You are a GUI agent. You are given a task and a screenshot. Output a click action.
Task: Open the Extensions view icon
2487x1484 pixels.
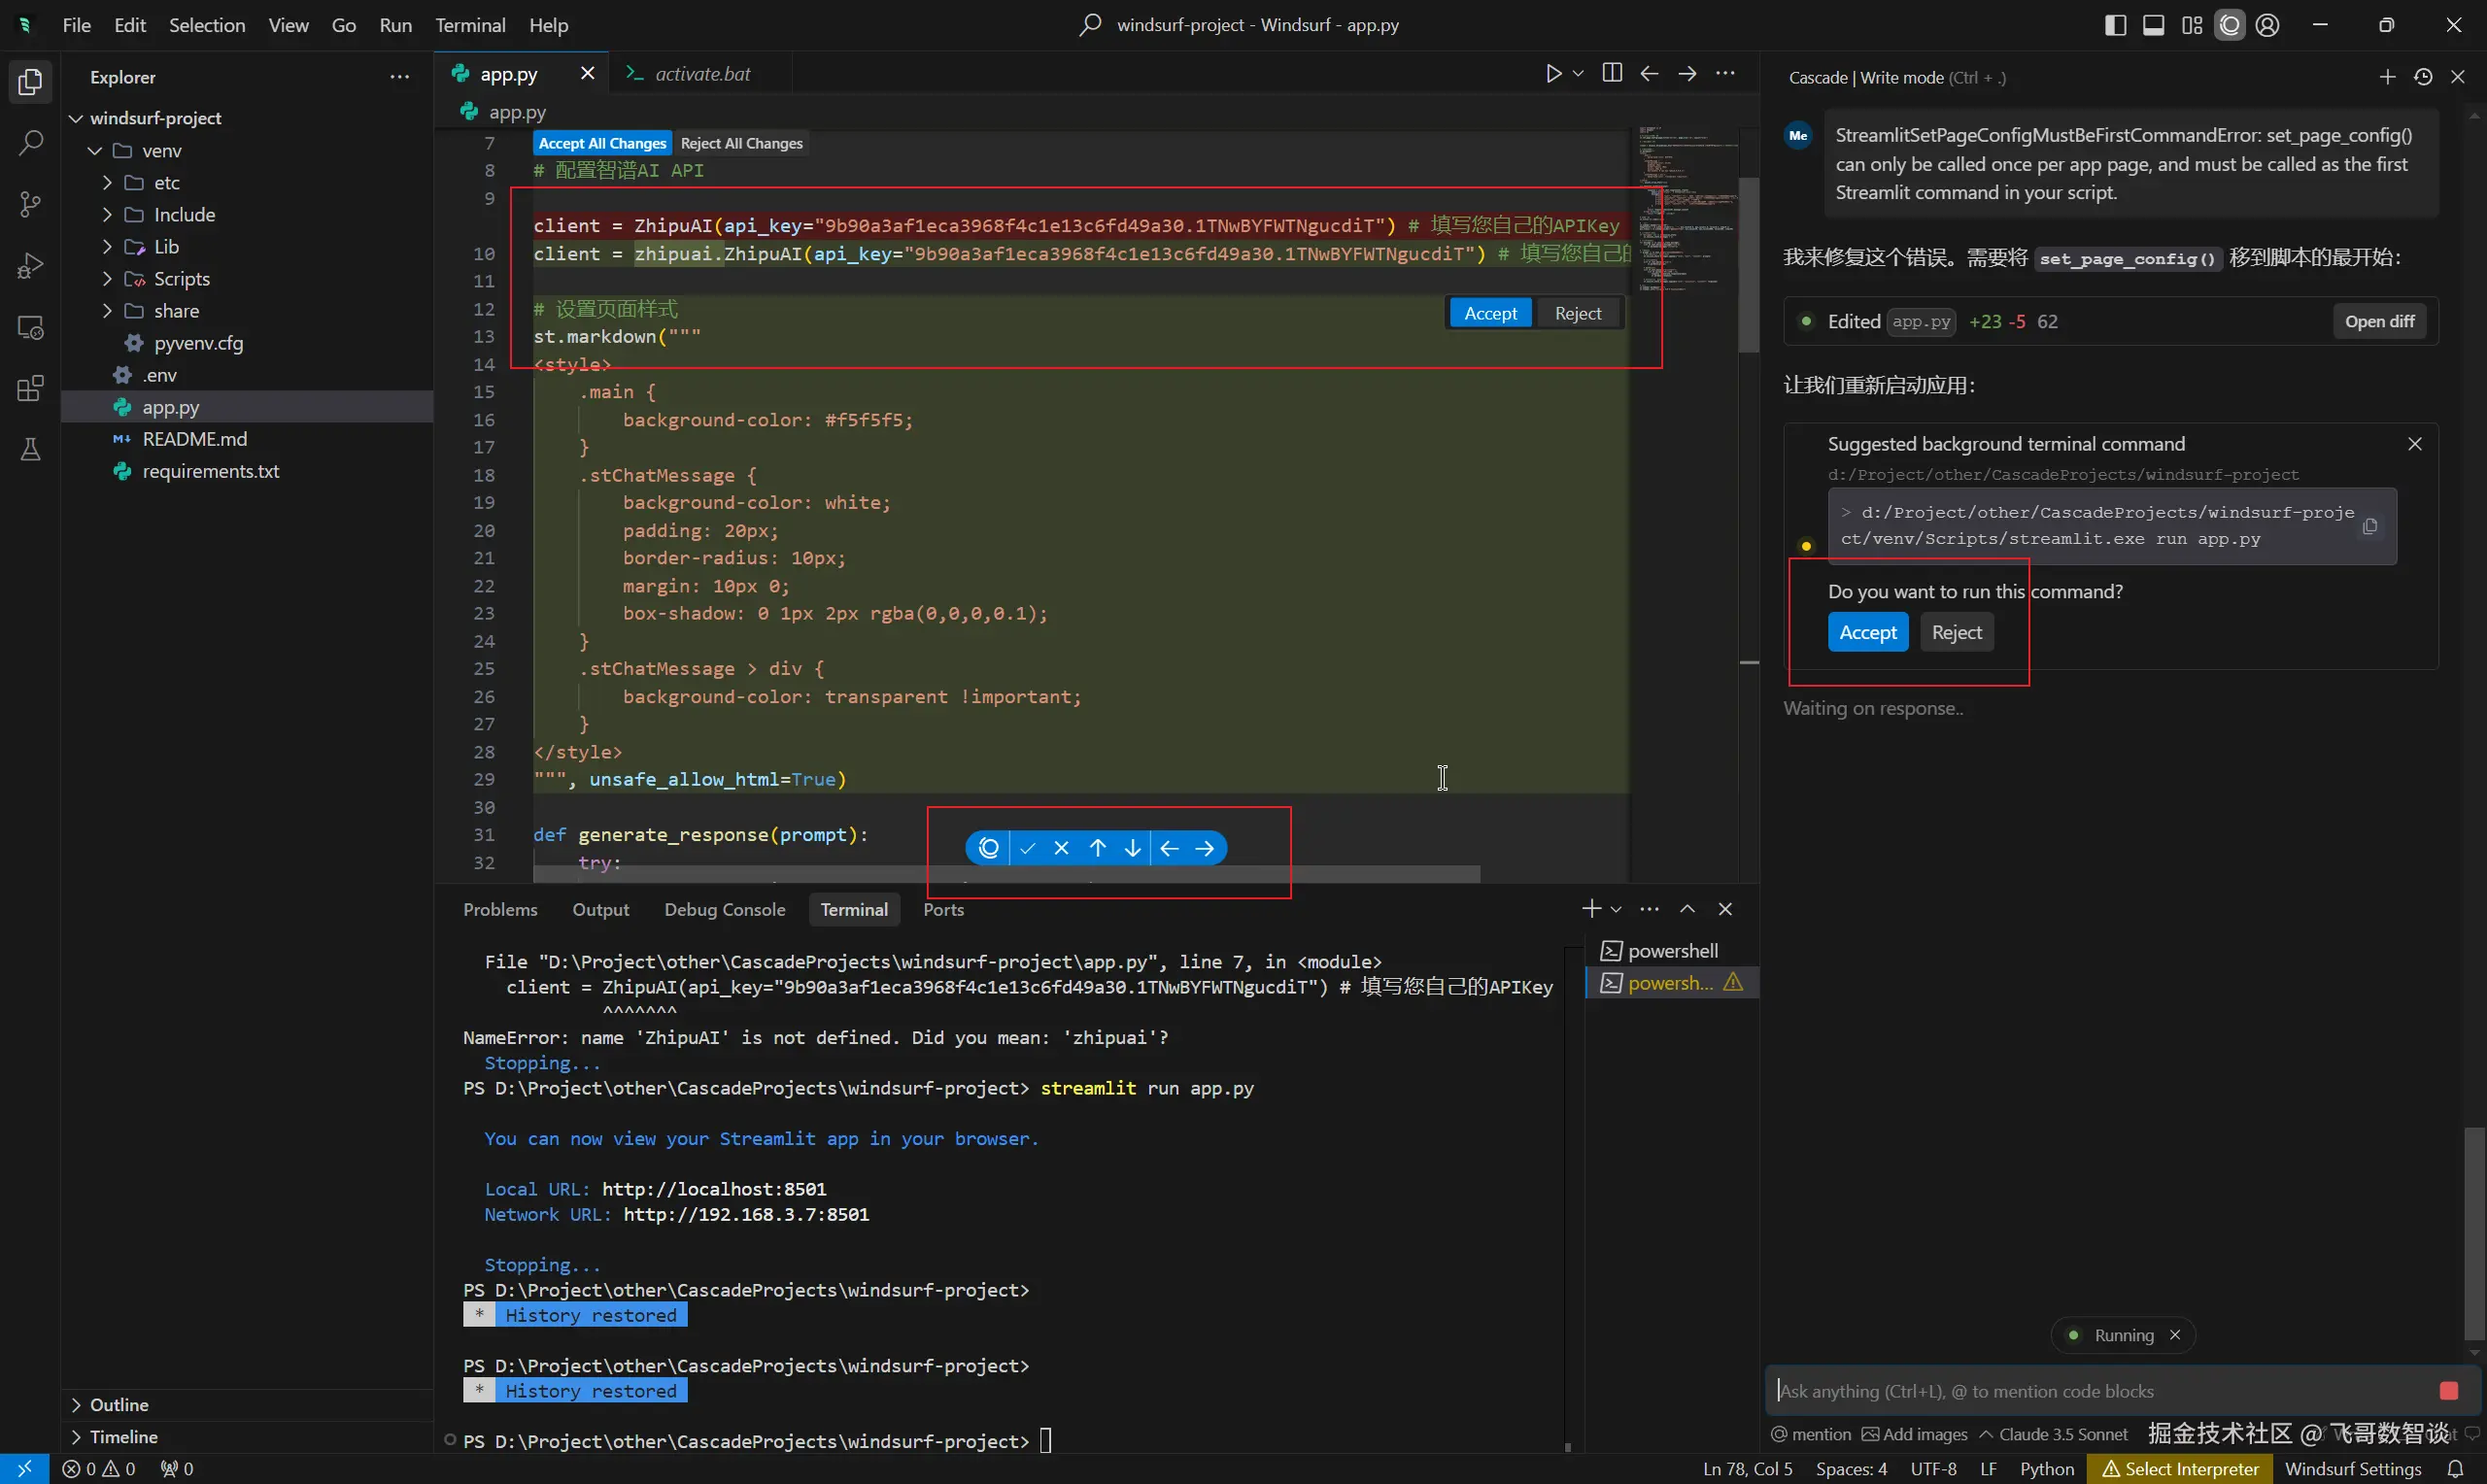pos(30,389)
